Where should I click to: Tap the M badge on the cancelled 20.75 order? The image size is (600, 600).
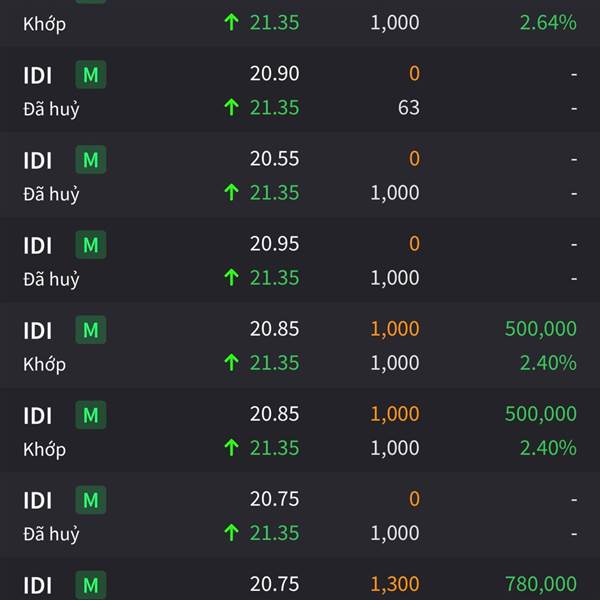pyautogui.click(x=91, y=500)
